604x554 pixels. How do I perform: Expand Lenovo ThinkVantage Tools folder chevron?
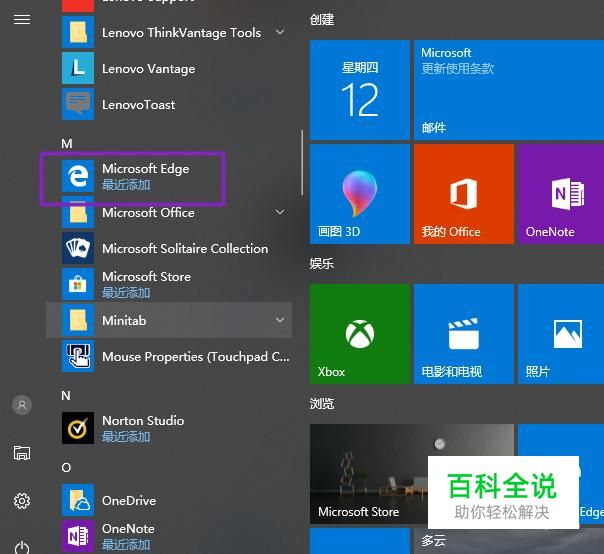click(280, 32)
